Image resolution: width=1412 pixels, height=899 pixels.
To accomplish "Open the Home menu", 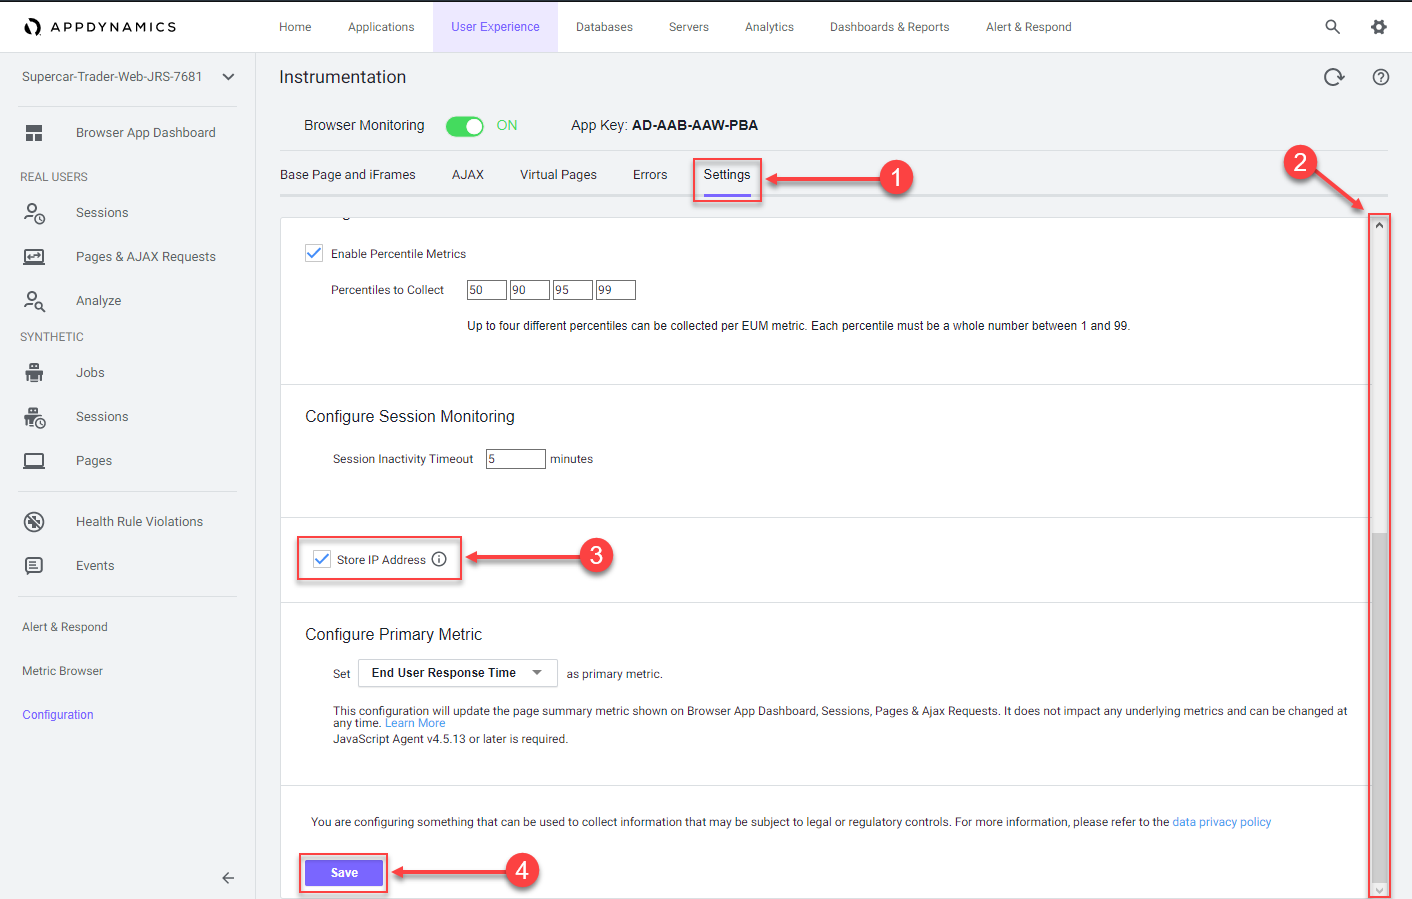I will [295, 27].
